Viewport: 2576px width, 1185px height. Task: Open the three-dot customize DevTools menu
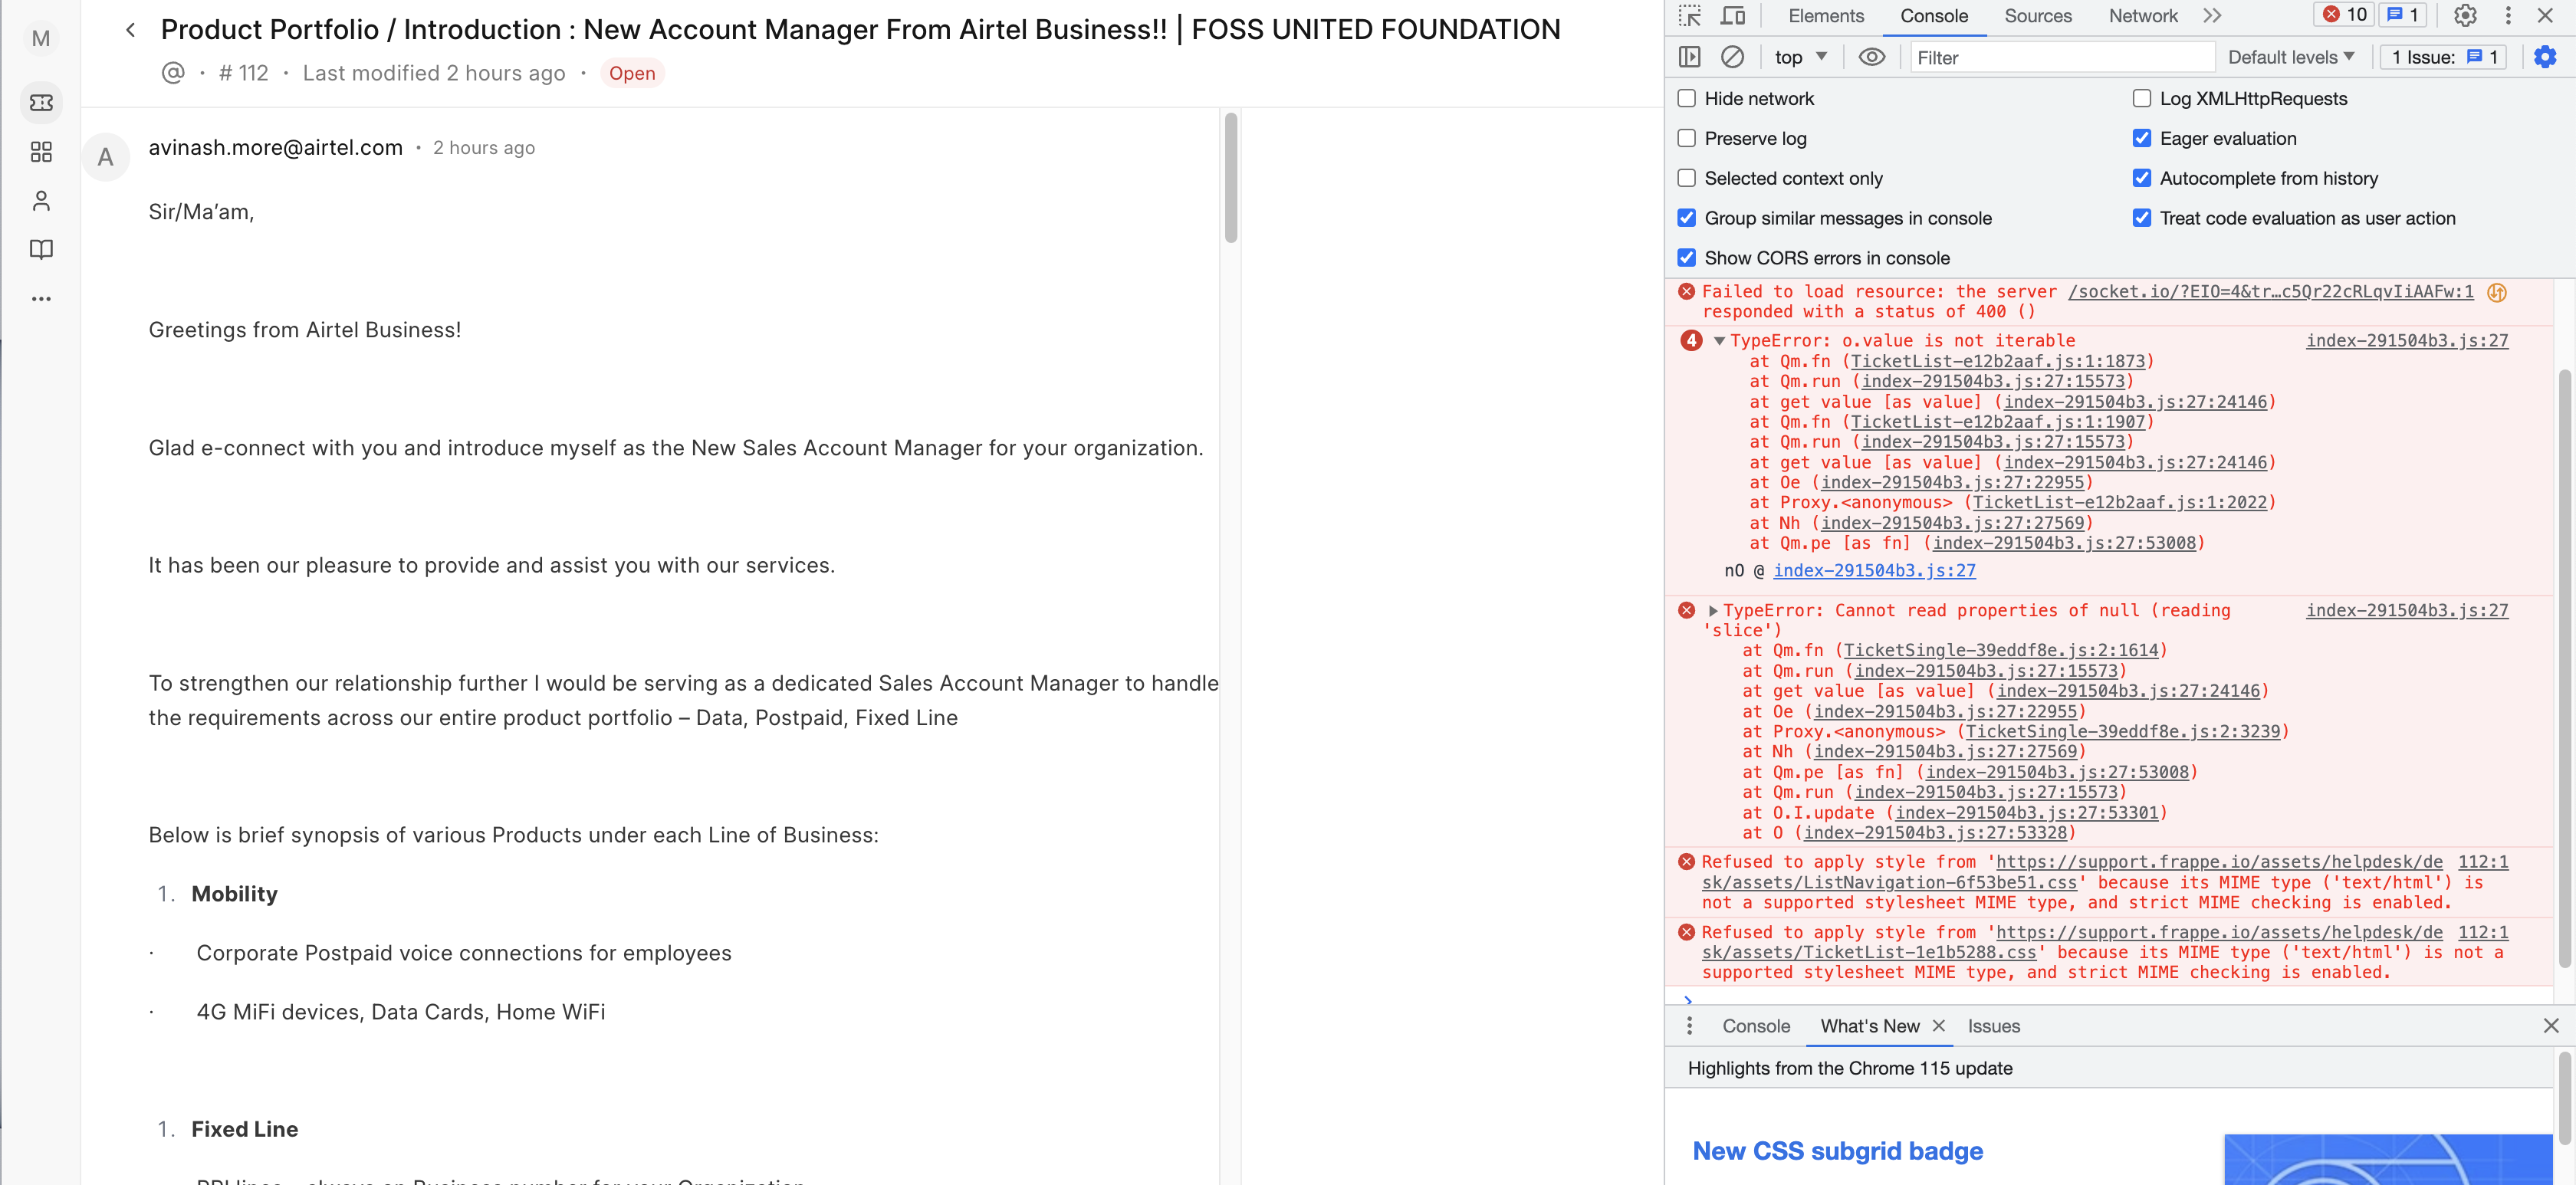[2508, 16]
